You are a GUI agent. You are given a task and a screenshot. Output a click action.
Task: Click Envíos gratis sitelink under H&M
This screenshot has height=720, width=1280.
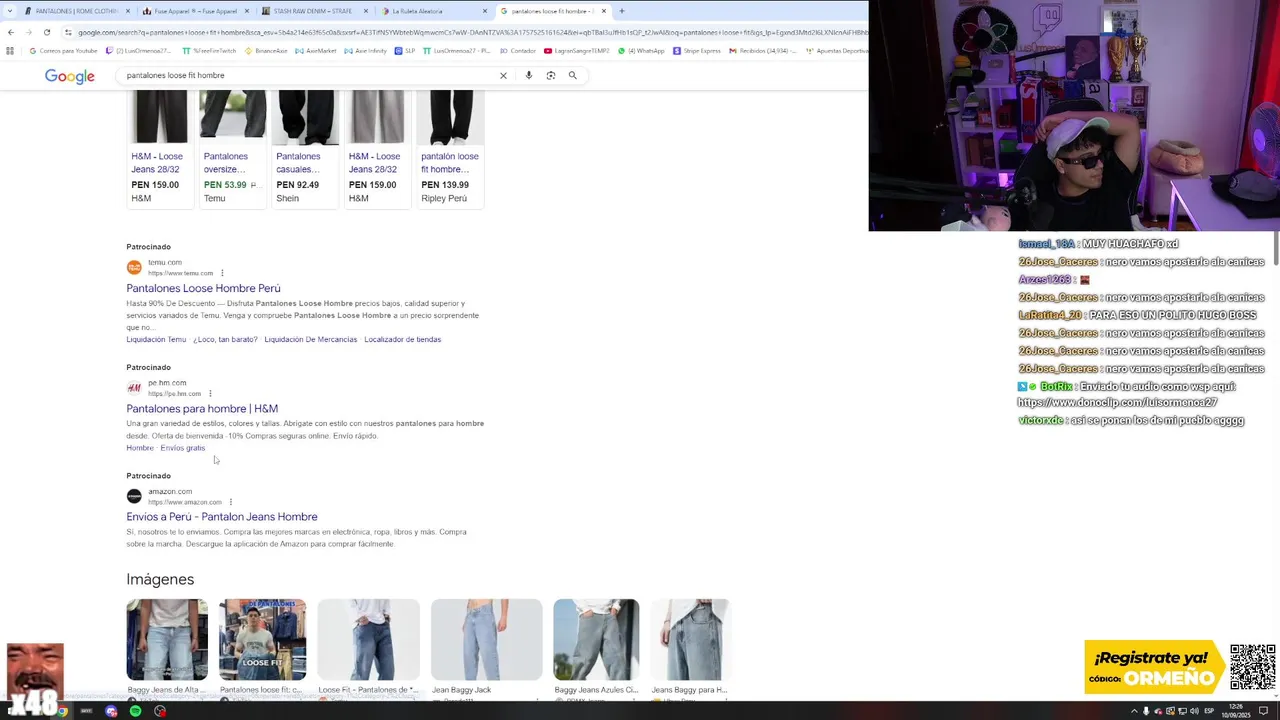click(x=183, y=448)
